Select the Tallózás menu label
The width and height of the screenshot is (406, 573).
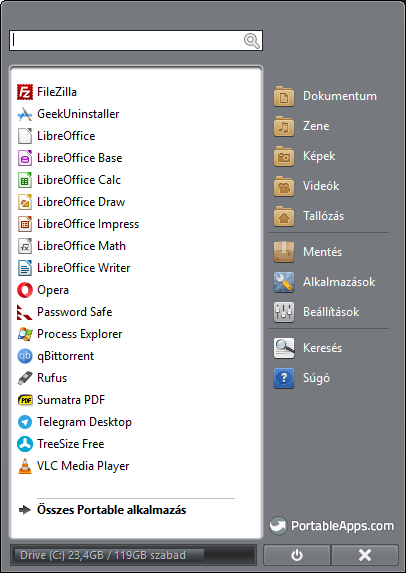(323, 216)
